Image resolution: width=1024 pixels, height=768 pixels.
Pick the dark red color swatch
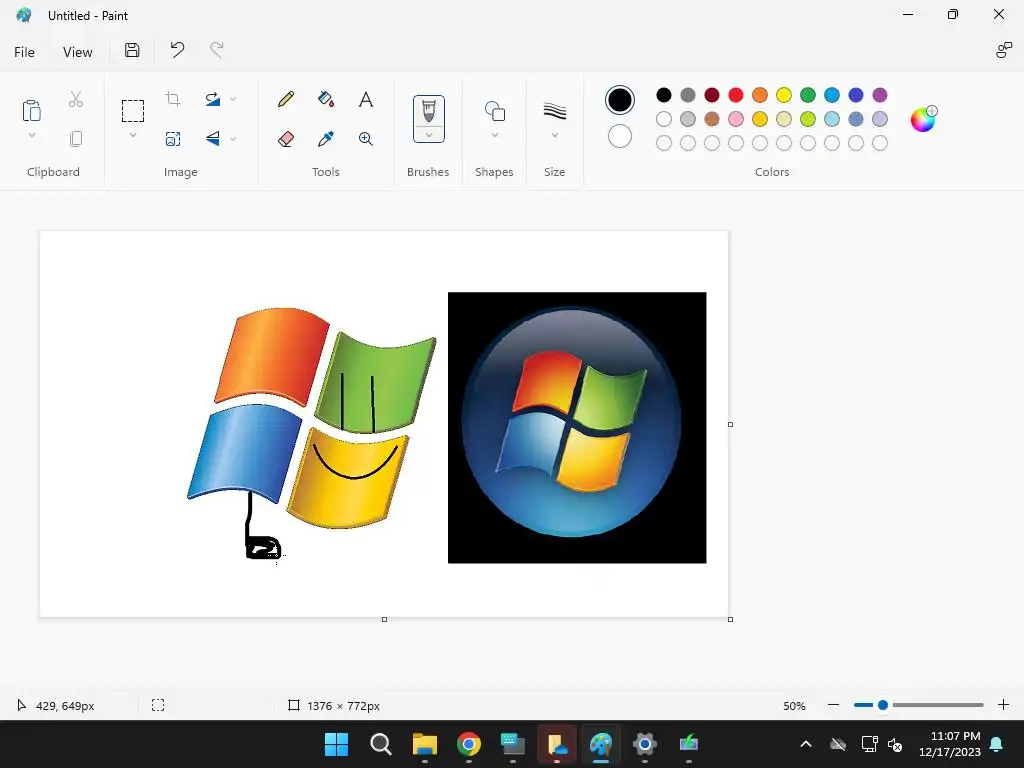712,95
